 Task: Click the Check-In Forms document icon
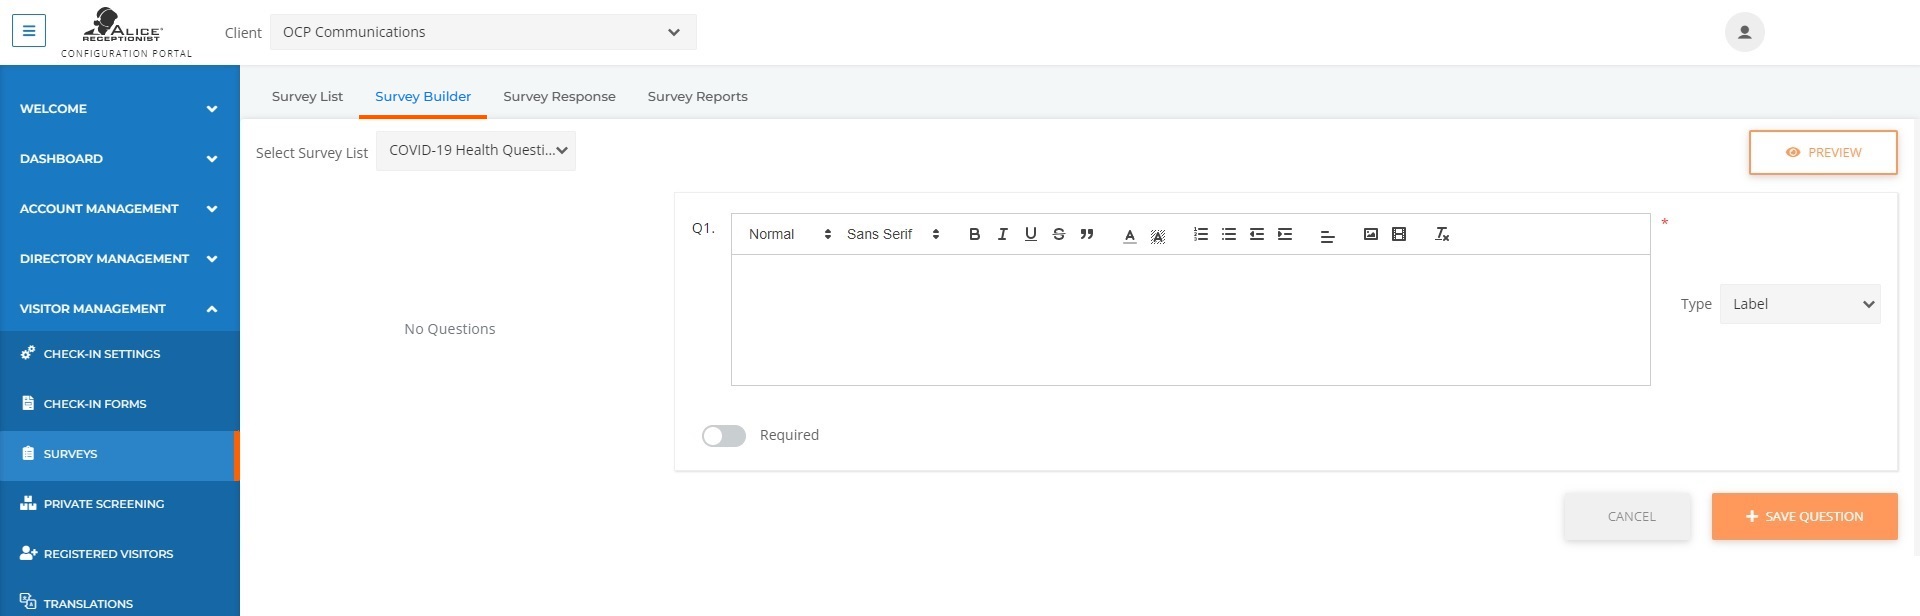(x=28, y=403)
